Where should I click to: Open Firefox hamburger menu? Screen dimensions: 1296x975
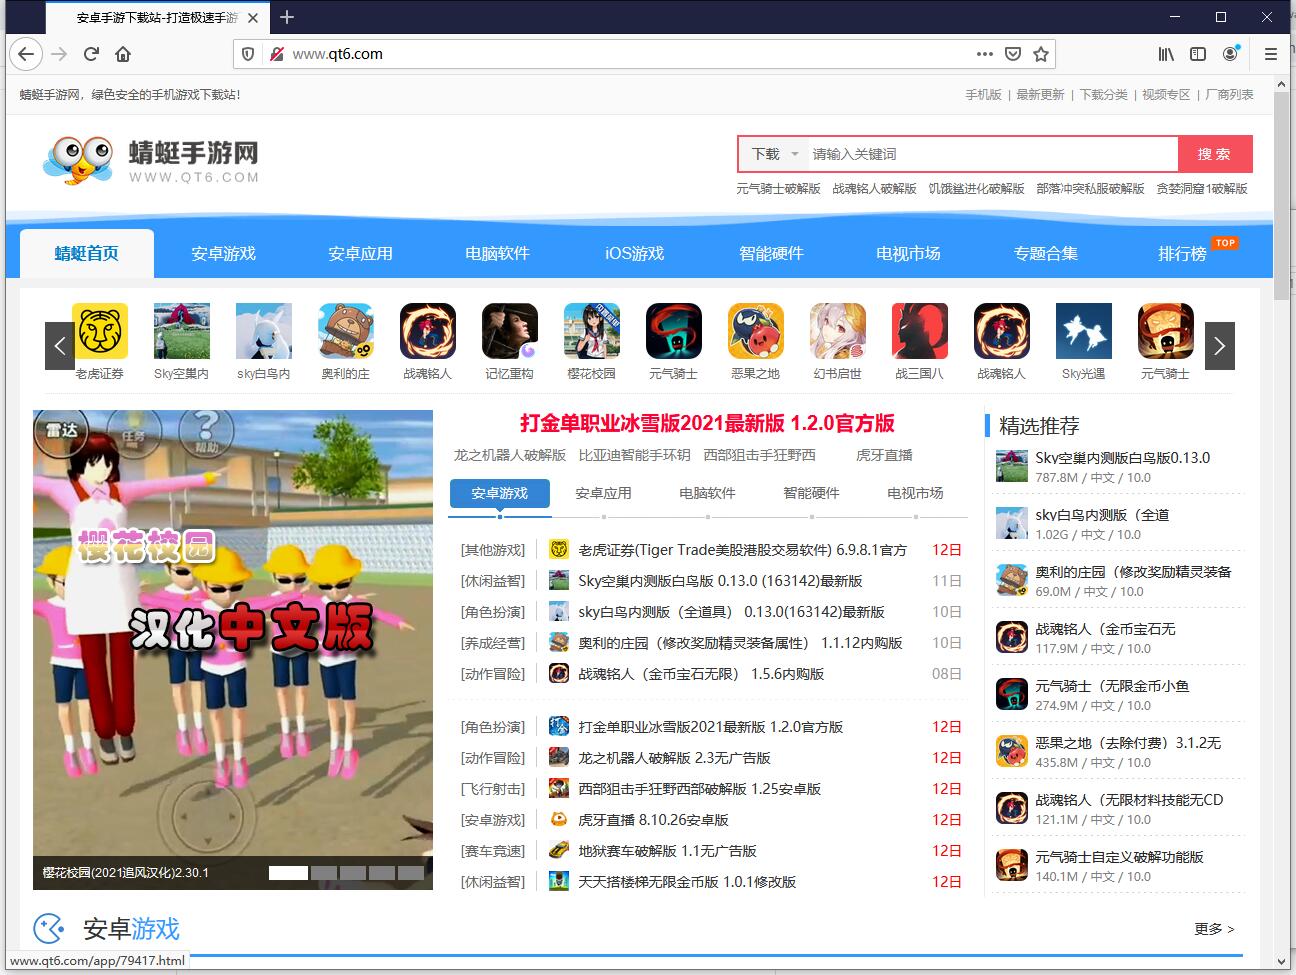point(1271,54)
